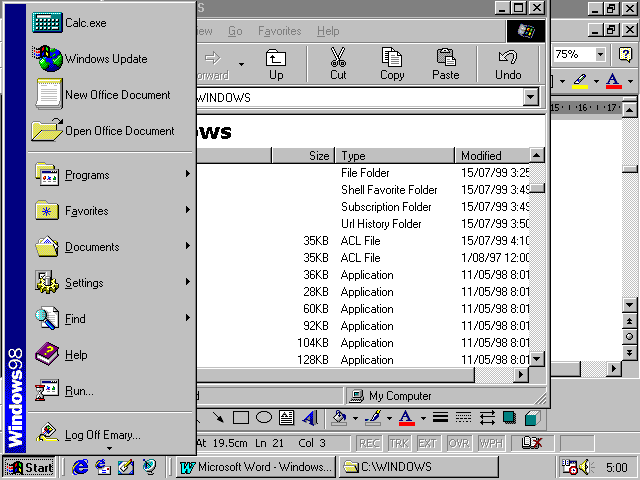640x480 pixels.
Task: Select the Oval drawing tool
Action: click(264, 418)
